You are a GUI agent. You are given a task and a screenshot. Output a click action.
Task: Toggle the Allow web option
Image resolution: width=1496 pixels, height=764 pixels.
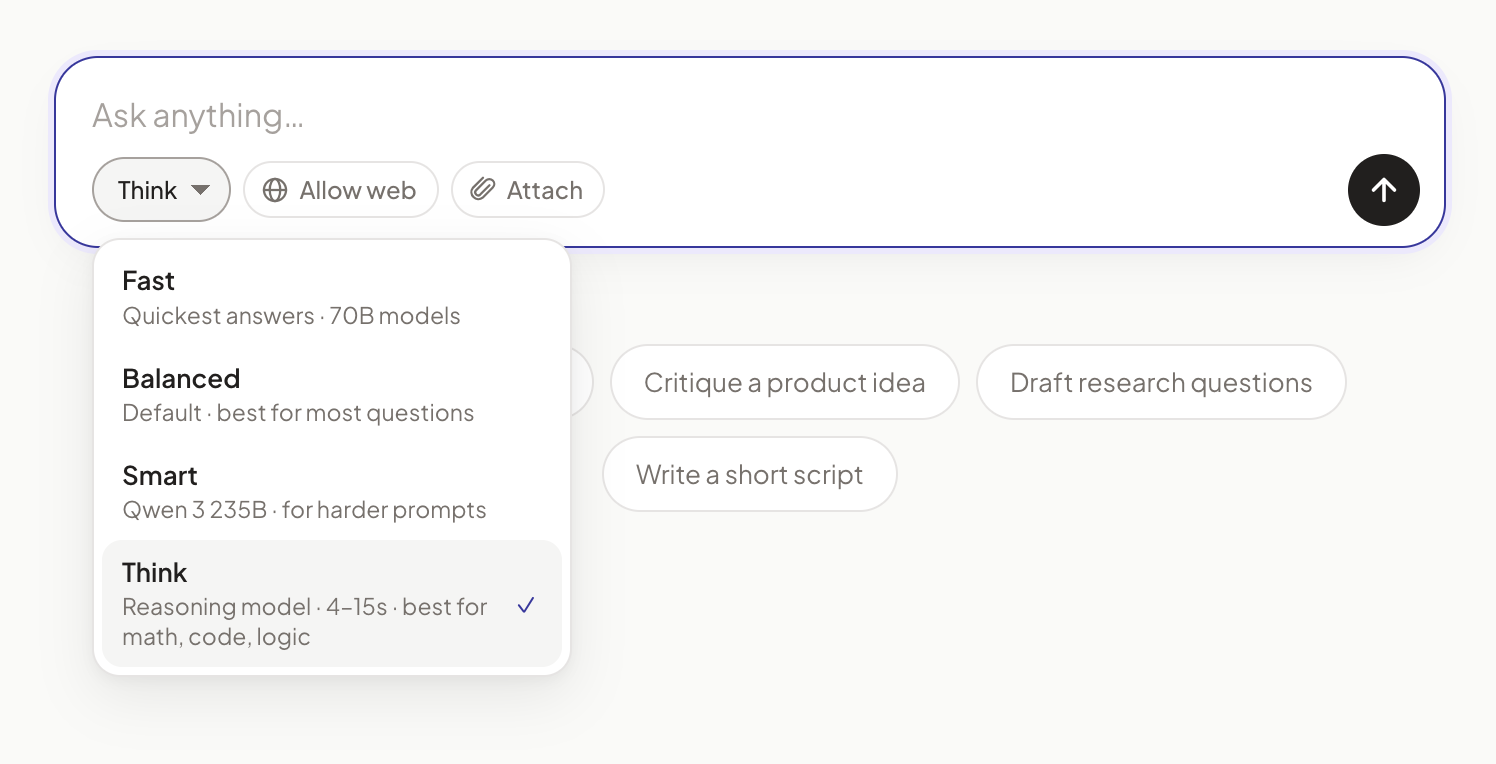pyautogui.click(x=341, y=190)
